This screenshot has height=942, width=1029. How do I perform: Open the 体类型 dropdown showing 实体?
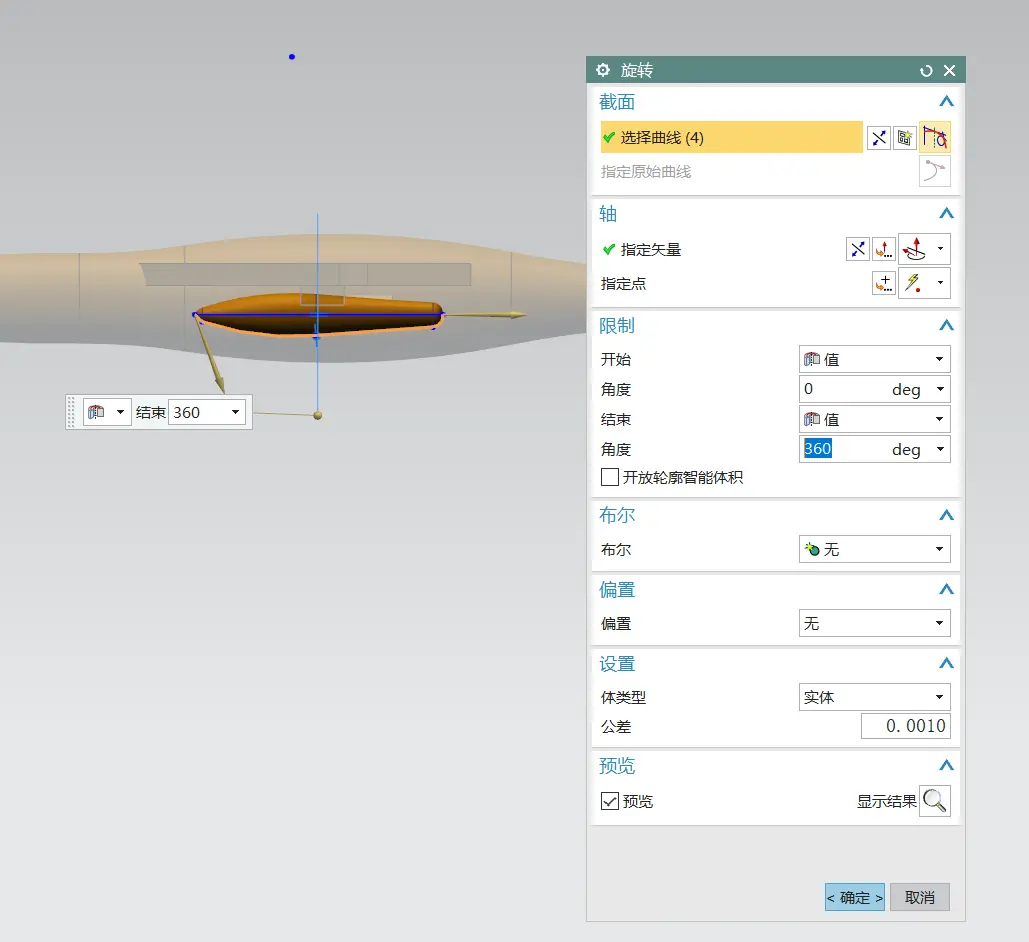(x=874, y=697)
